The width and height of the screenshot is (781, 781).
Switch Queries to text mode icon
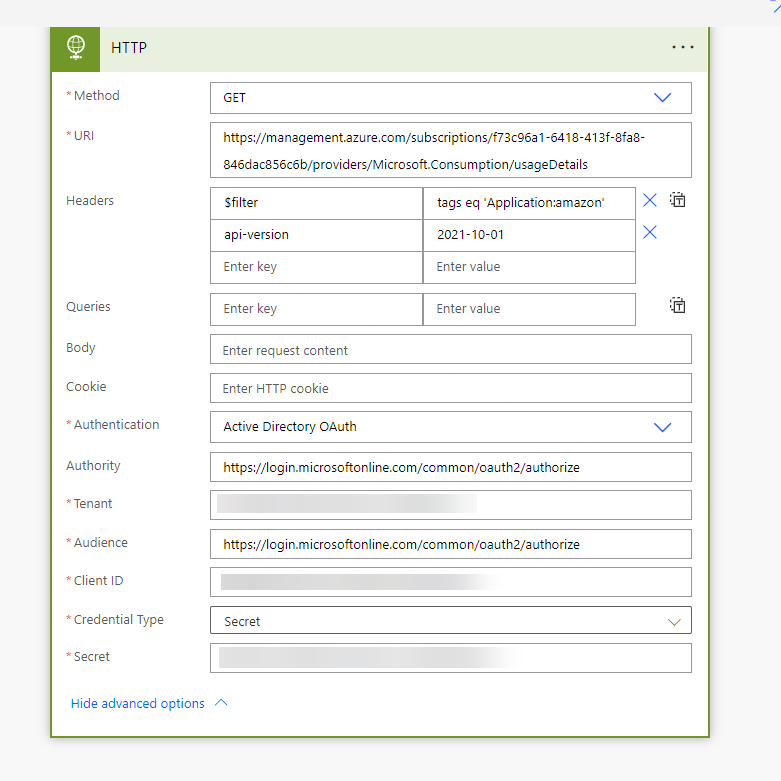(x=677, y=305)
